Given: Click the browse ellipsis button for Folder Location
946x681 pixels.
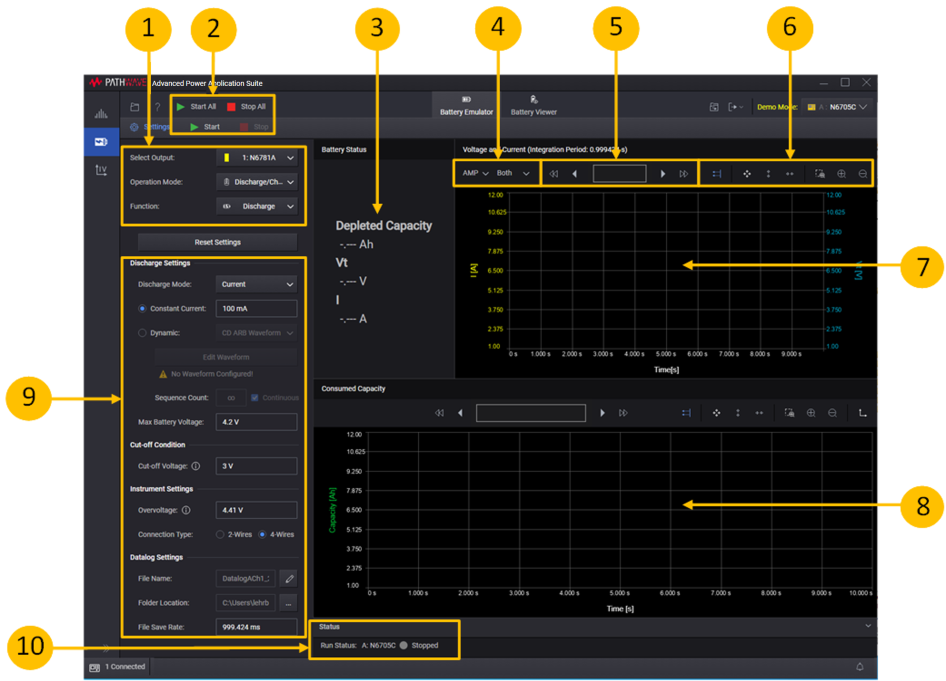Looking at the screenshot, I should point(289,603).
